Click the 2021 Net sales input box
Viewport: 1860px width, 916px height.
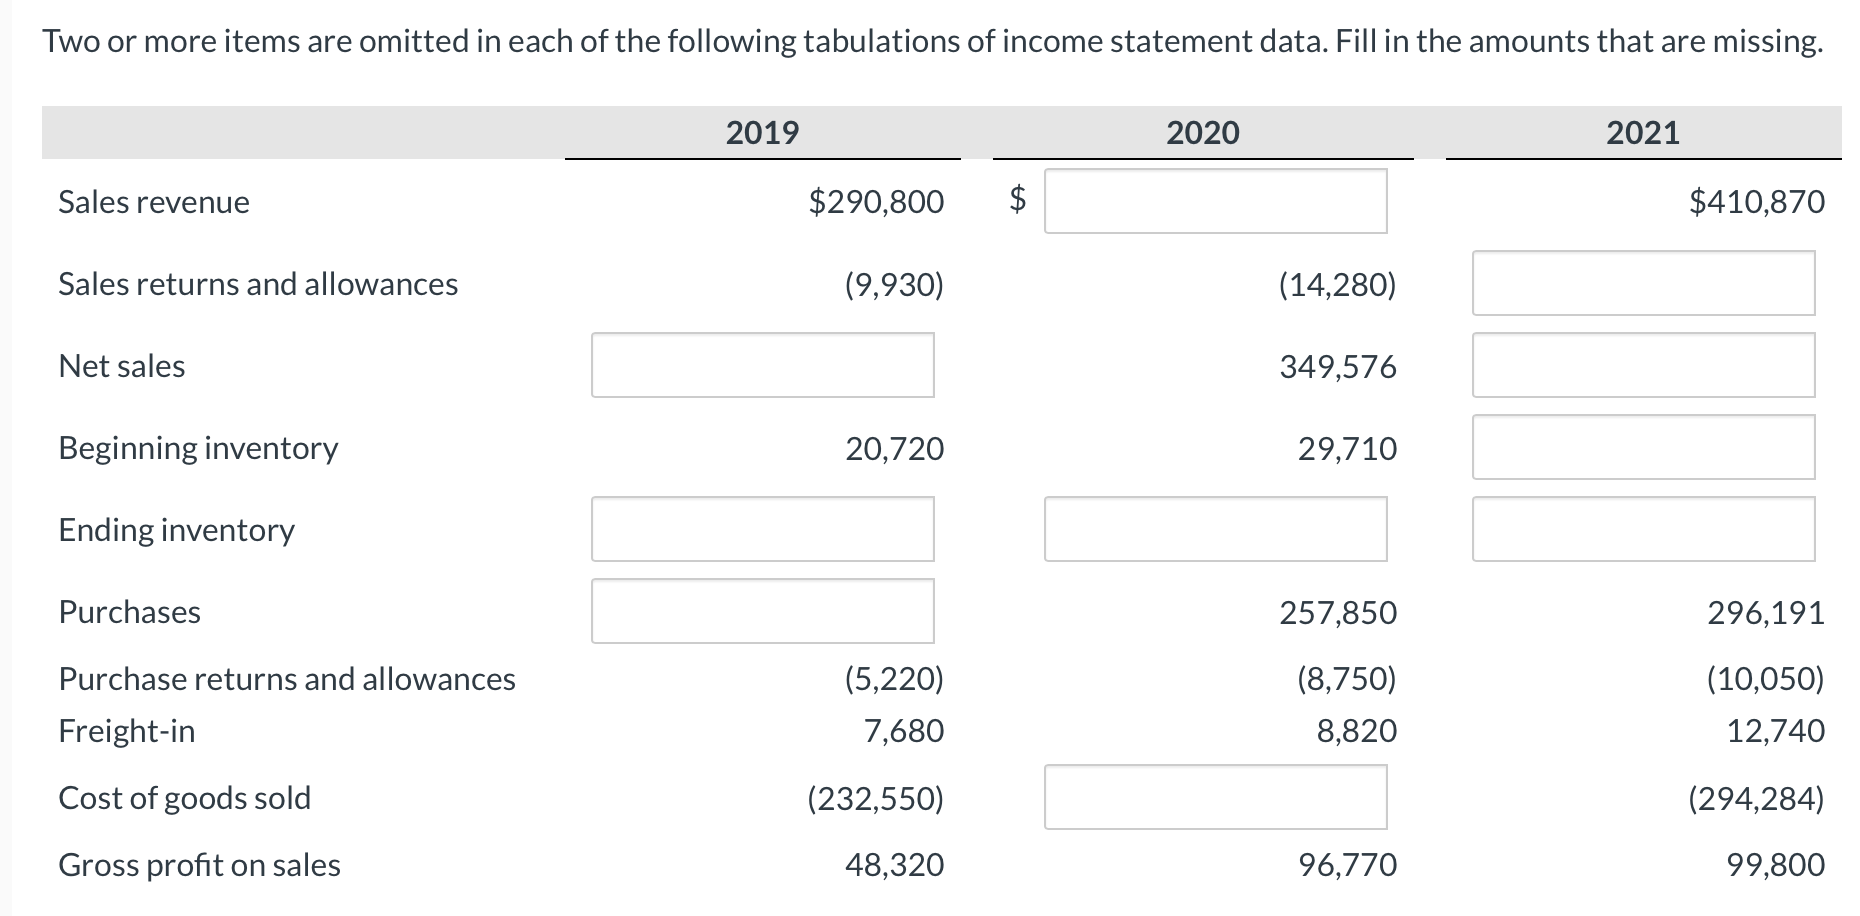tap(1643, 365)
